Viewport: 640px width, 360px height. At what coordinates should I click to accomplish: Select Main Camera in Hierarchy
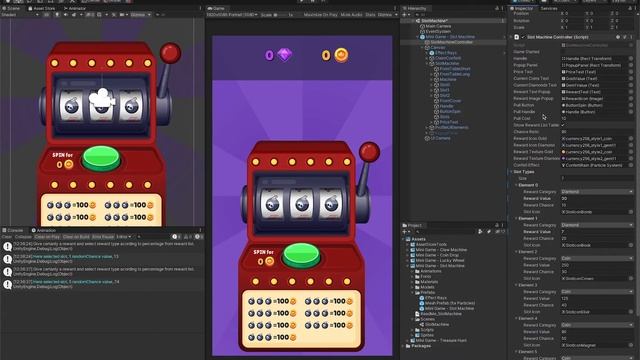click(x=438, y=26)
